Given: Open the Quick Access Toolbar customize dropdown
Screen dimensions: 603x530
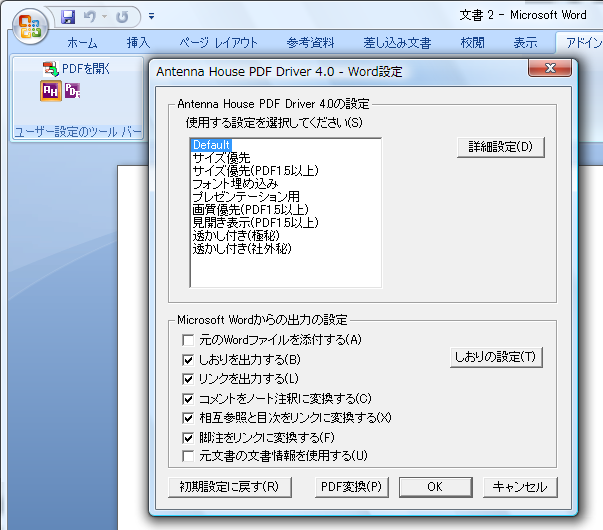Looking at the screenshot, I should [x=152, y=16].
